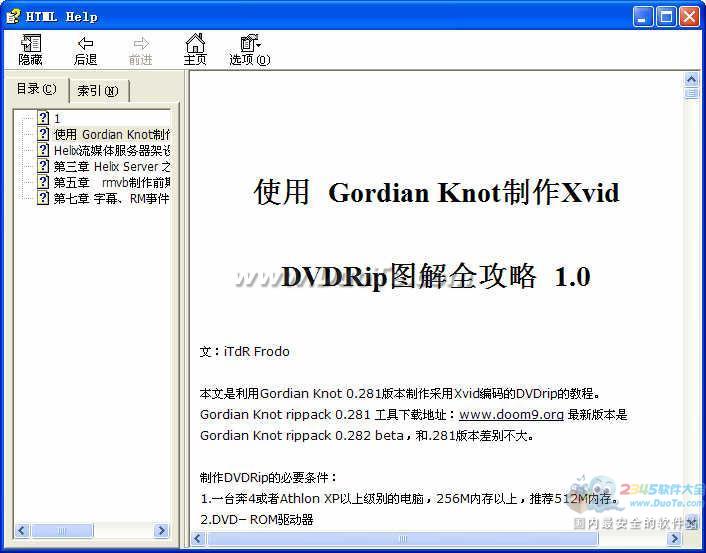Open the Helix流媒体服务器架设 topic
This screenshot has height=553, width=706.
pos(112,150)
